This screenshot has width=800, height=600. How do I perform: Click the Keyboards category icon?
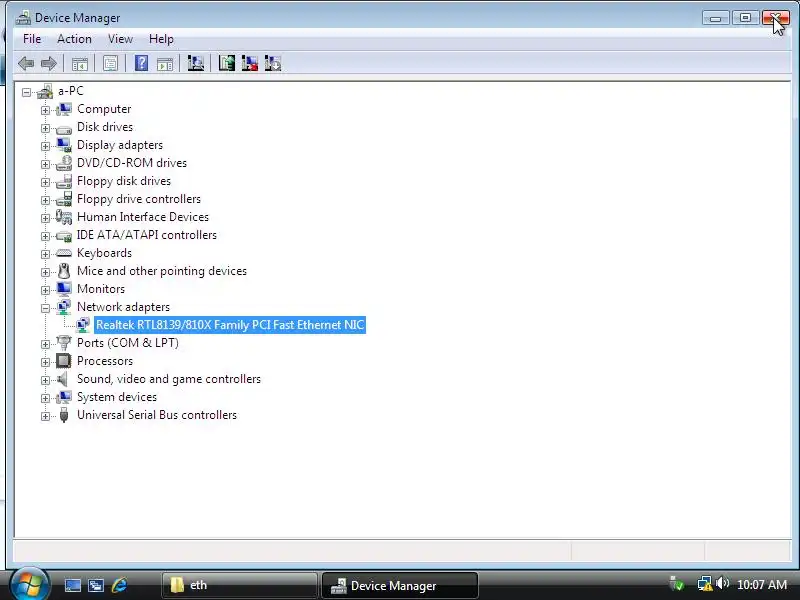tap(64, 253)
